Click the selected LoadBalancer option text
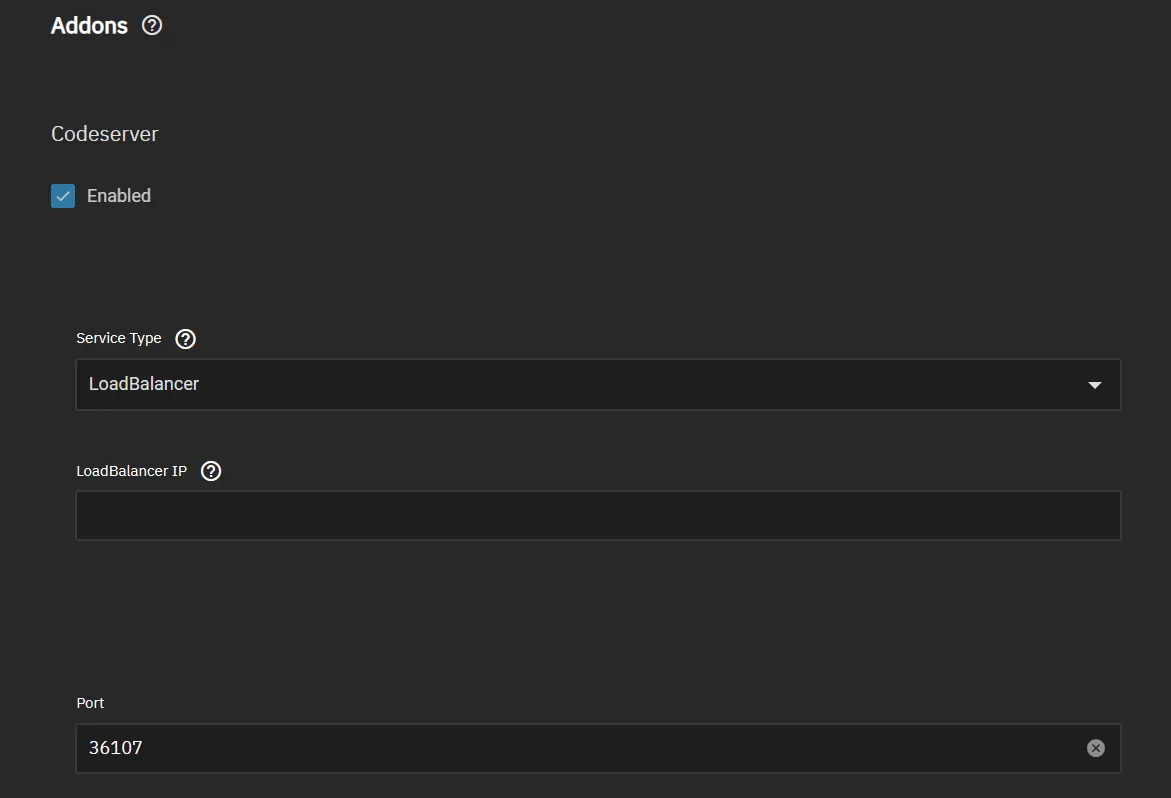Image resolution: width=1171 pixels, height=798 pixels. point(144,384)
